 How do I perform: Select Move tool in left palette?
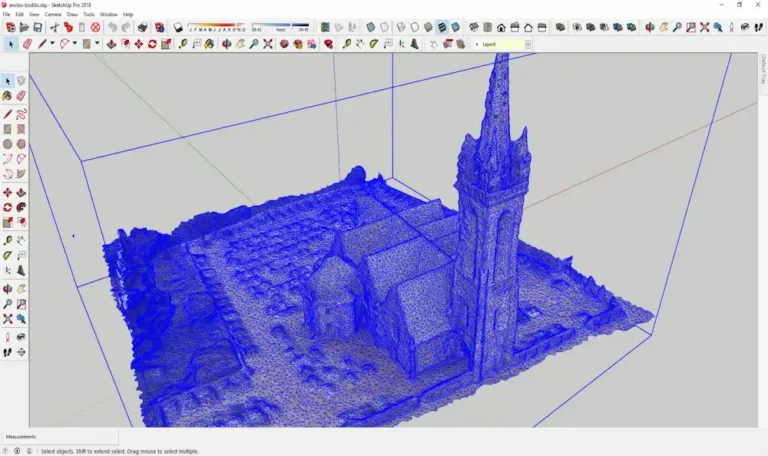click(x=7, y=192)
